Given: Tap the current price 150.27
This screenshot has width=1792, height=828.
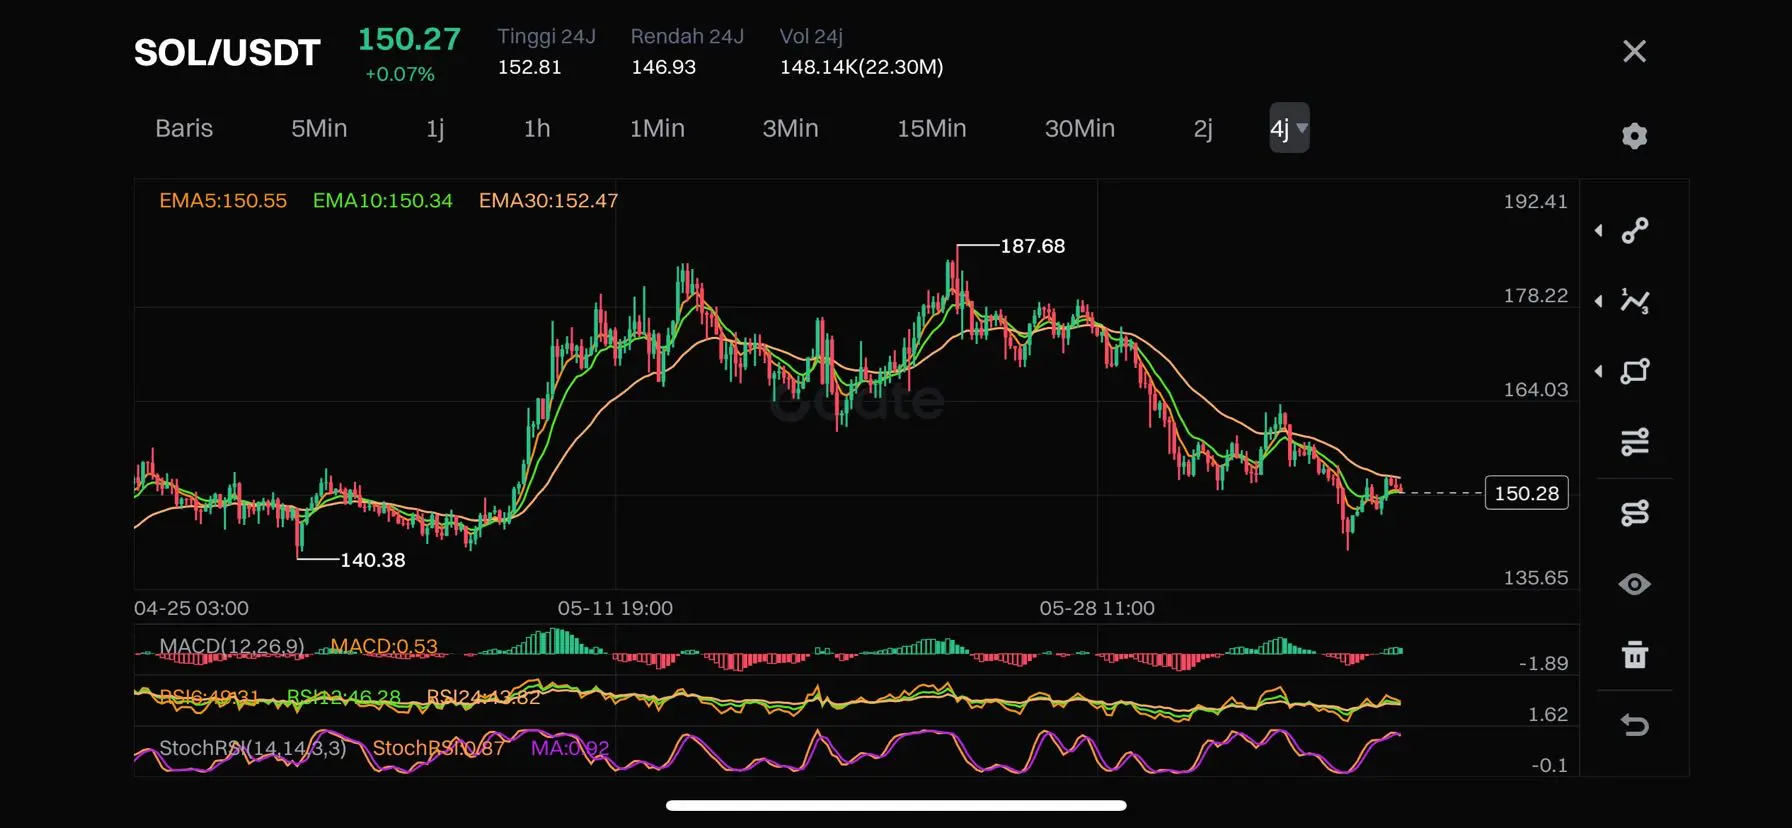Looking at the screenshot, I should point(409,39).
